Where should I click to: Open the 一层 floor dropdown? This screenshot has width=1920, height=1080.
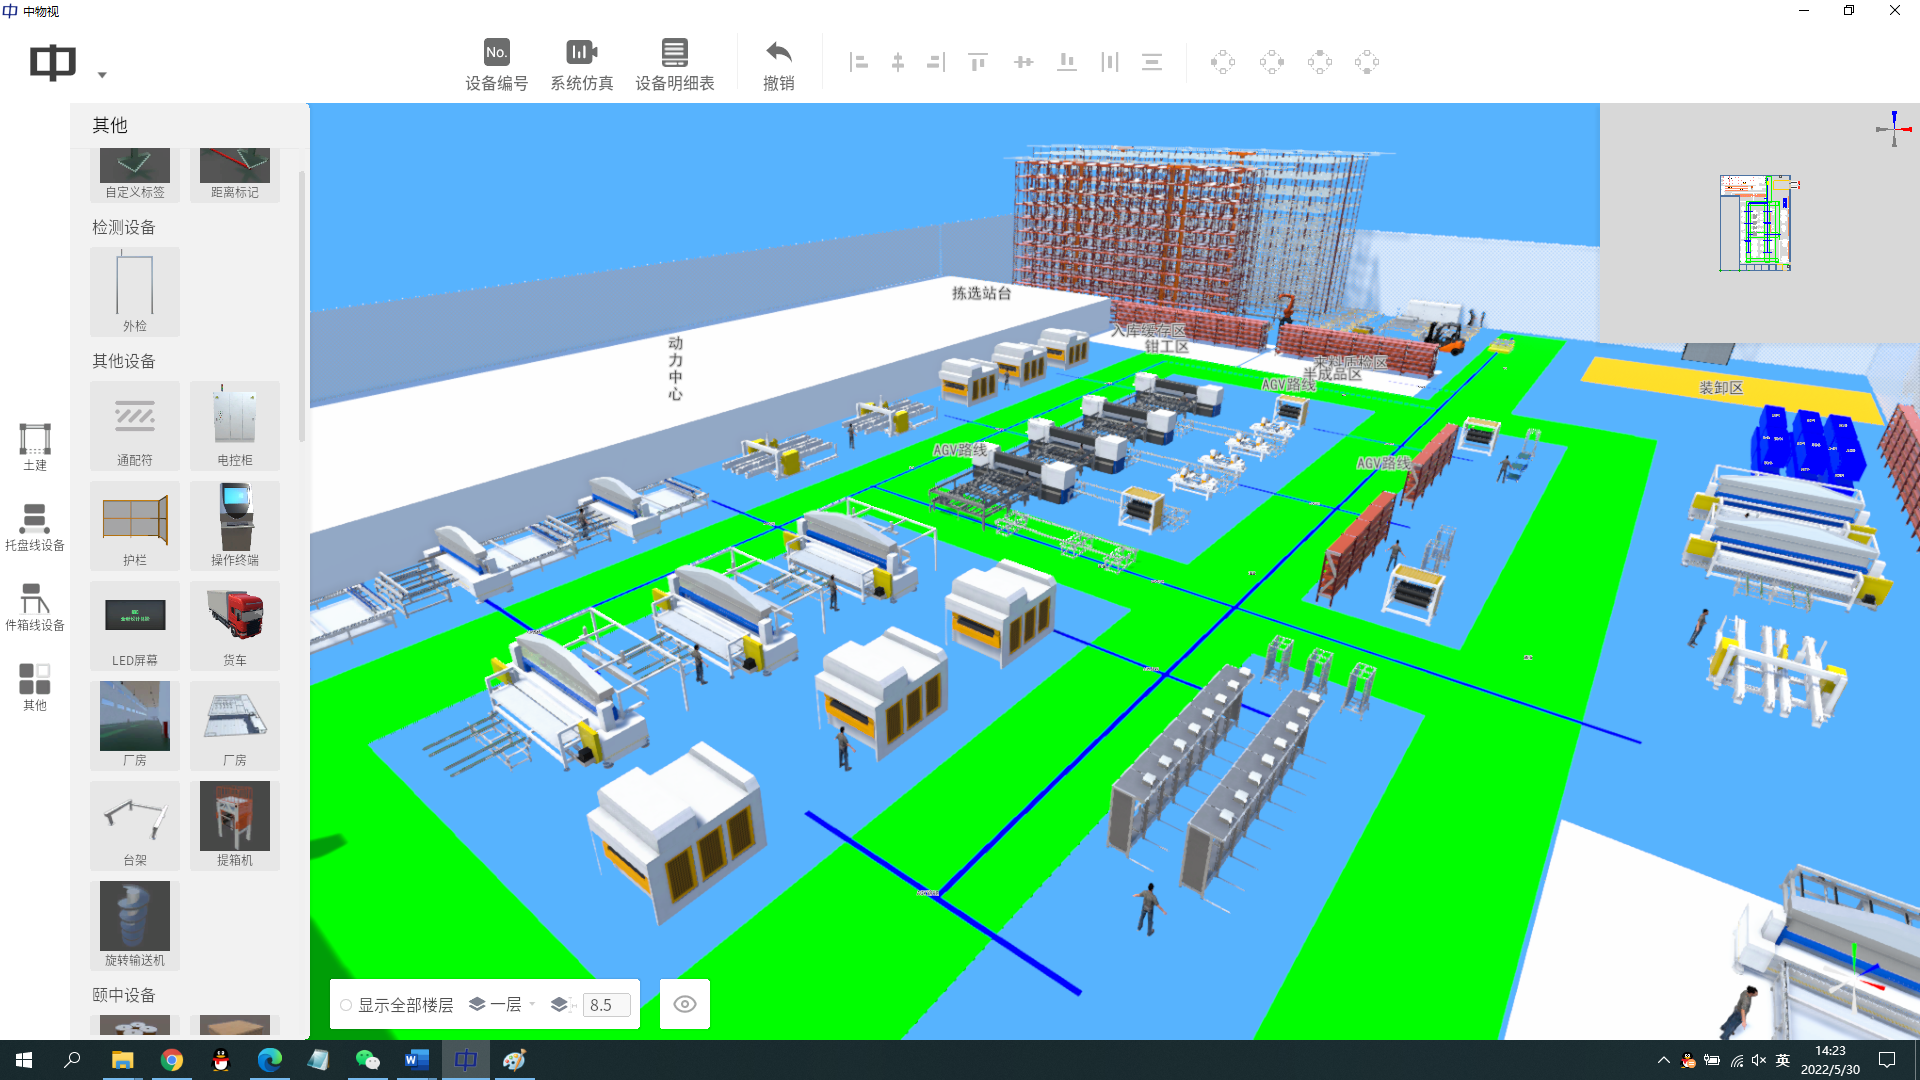510,1004
